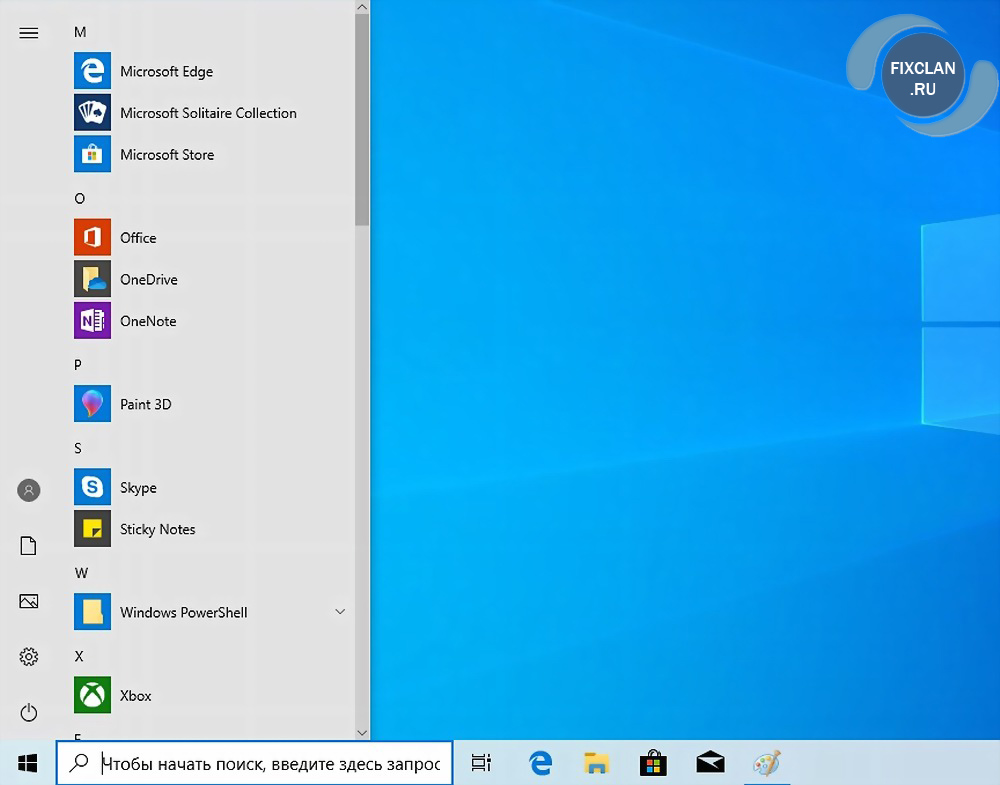Image resolution: width=1000 pixels, height=785 pixels.
Task: Click the letter S section header
Action: [x=78, y=448]
